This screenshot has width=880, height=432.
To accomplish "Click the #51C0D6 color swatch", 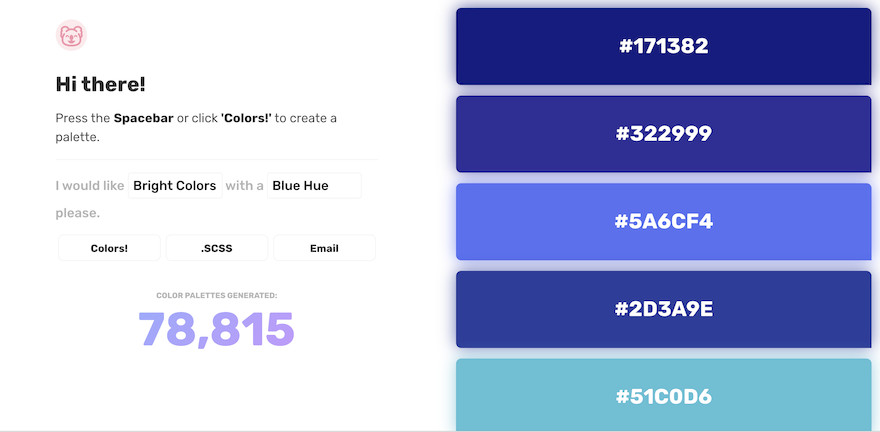I will tap(664, 395).
